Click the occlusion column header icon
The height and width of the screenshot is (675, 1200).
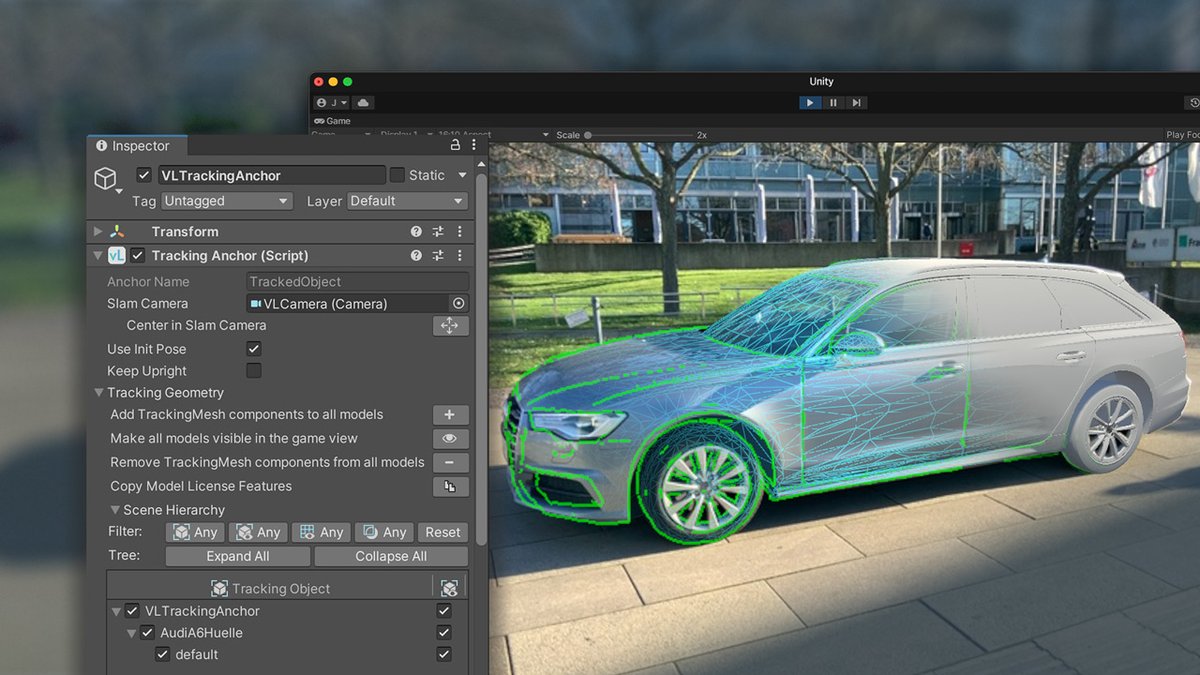[x=450, y=588]
